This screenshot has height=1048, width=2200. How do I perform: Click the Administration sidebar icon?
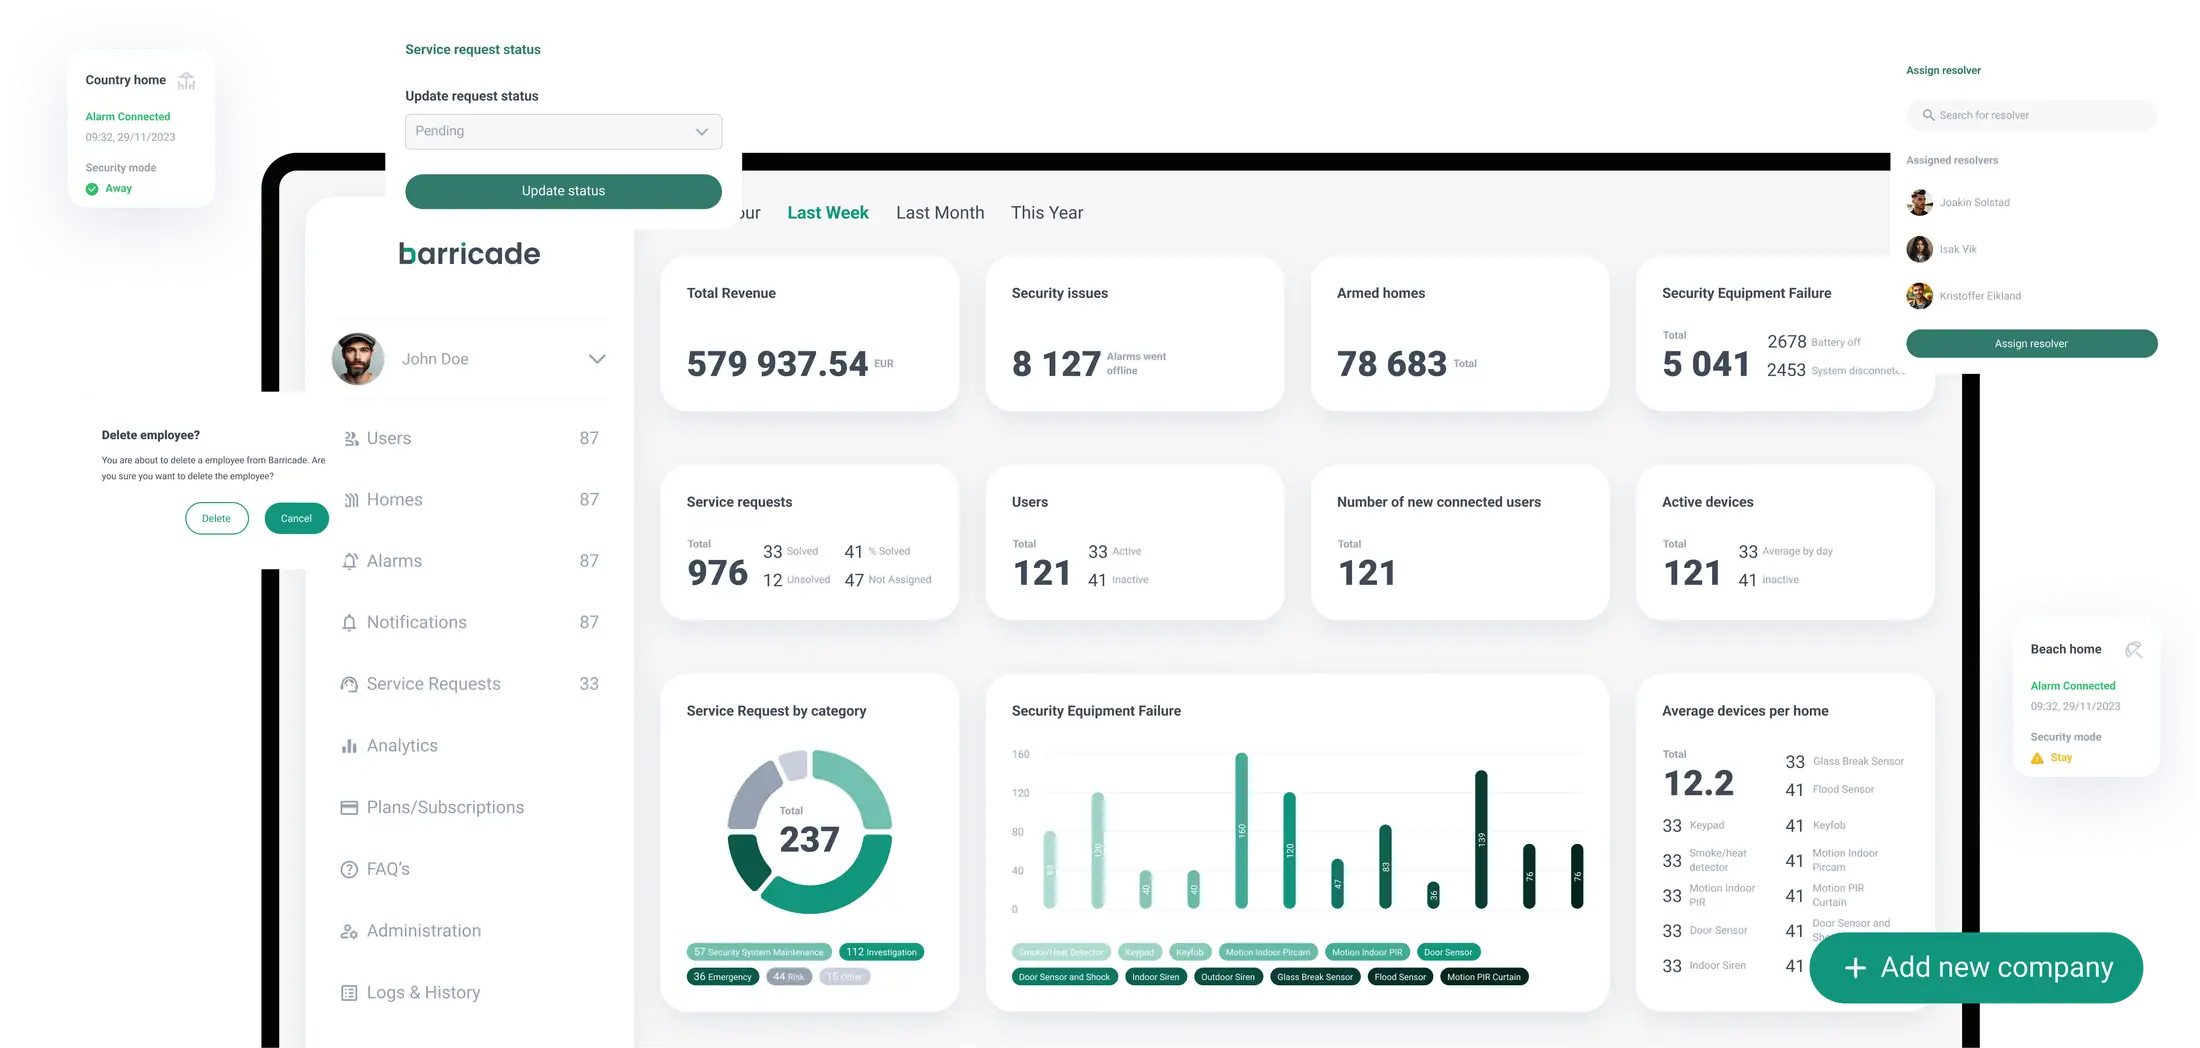tap(349, 932)
